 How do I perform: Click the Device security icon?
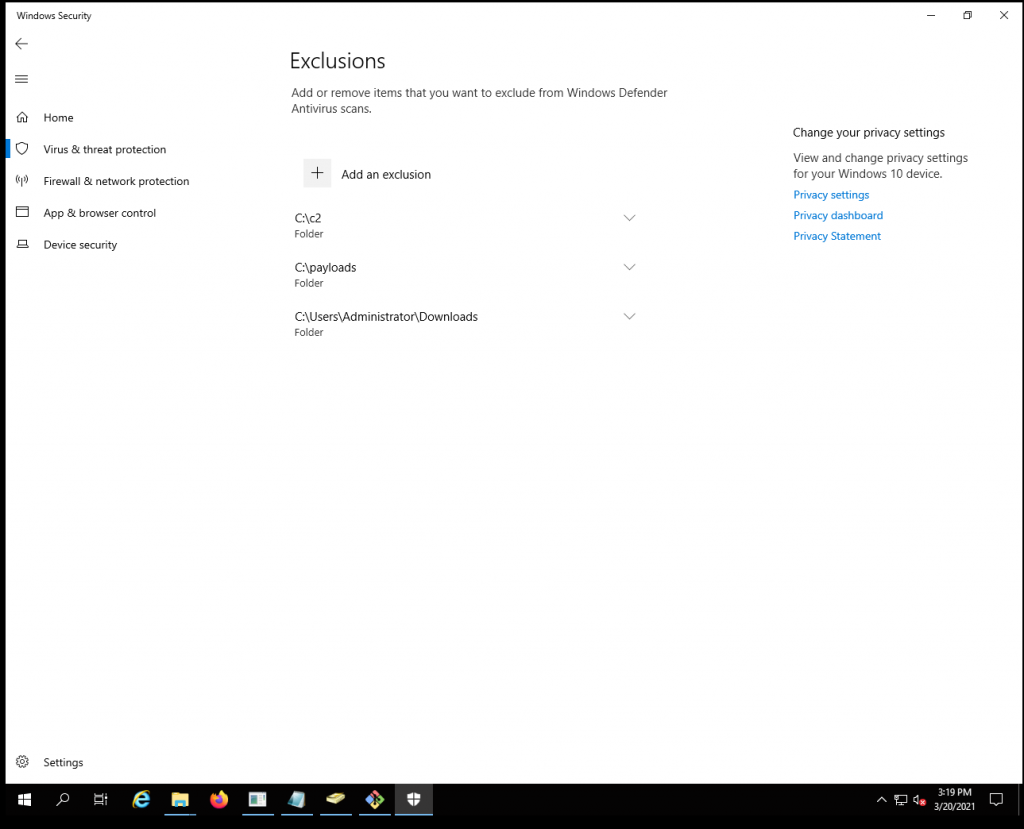21,244
